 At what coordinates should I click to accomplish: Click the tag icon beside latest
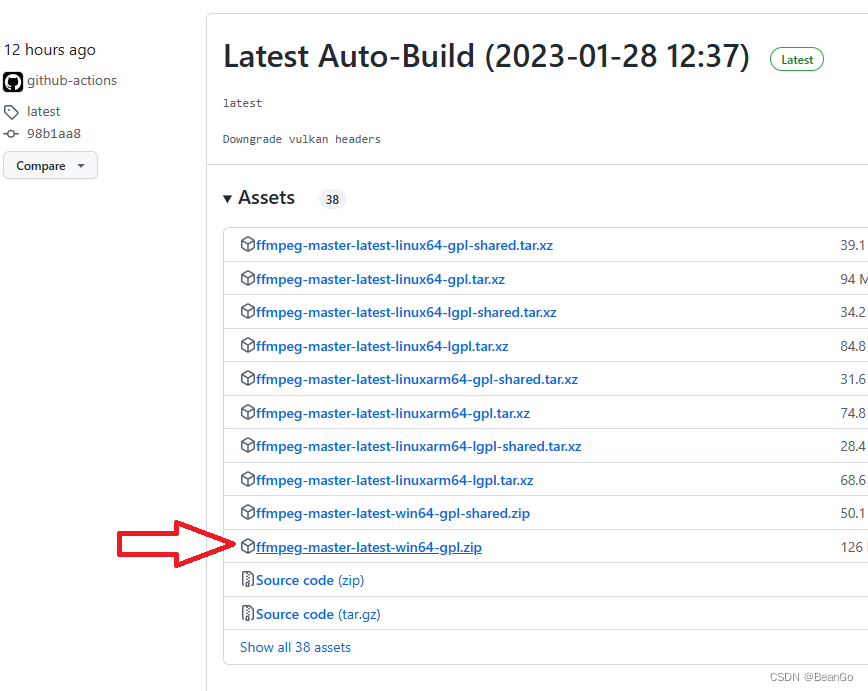coord(11,112)
